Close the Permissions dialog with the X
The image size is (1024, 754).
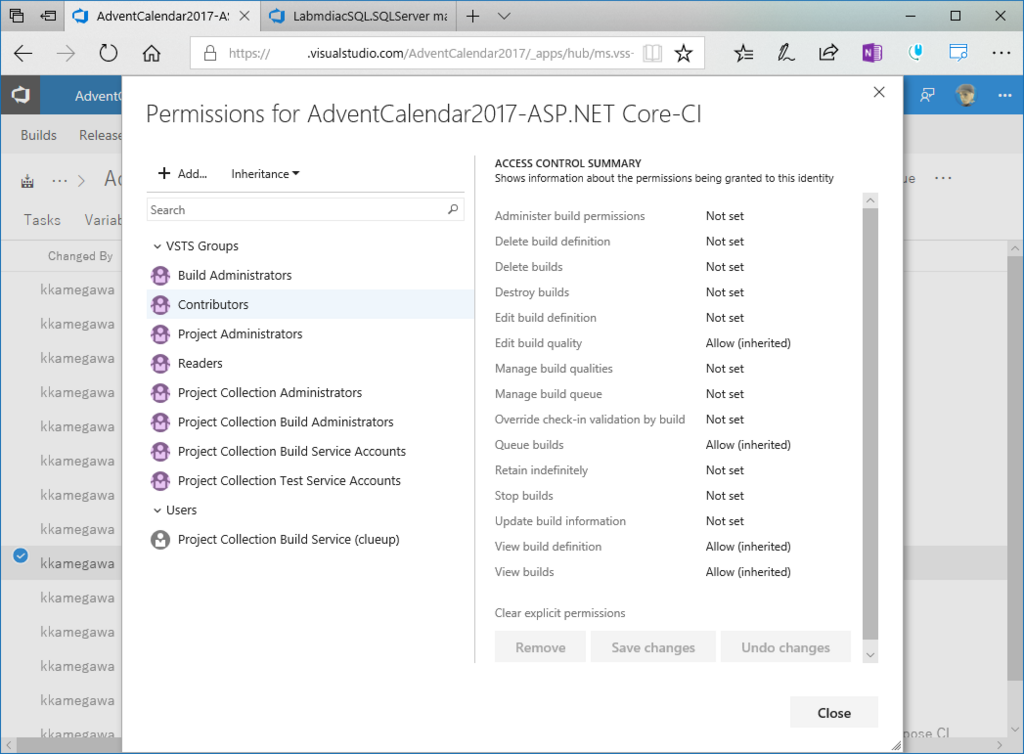[879, 92]
